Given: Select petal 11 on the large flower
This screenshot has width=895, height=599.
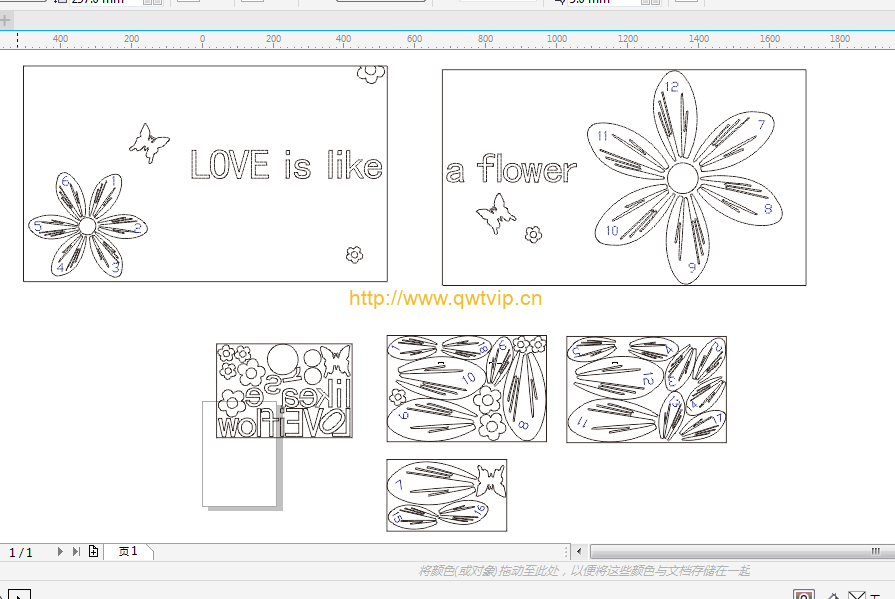Looking at the screenshot, I should click(x=627, y=150).
